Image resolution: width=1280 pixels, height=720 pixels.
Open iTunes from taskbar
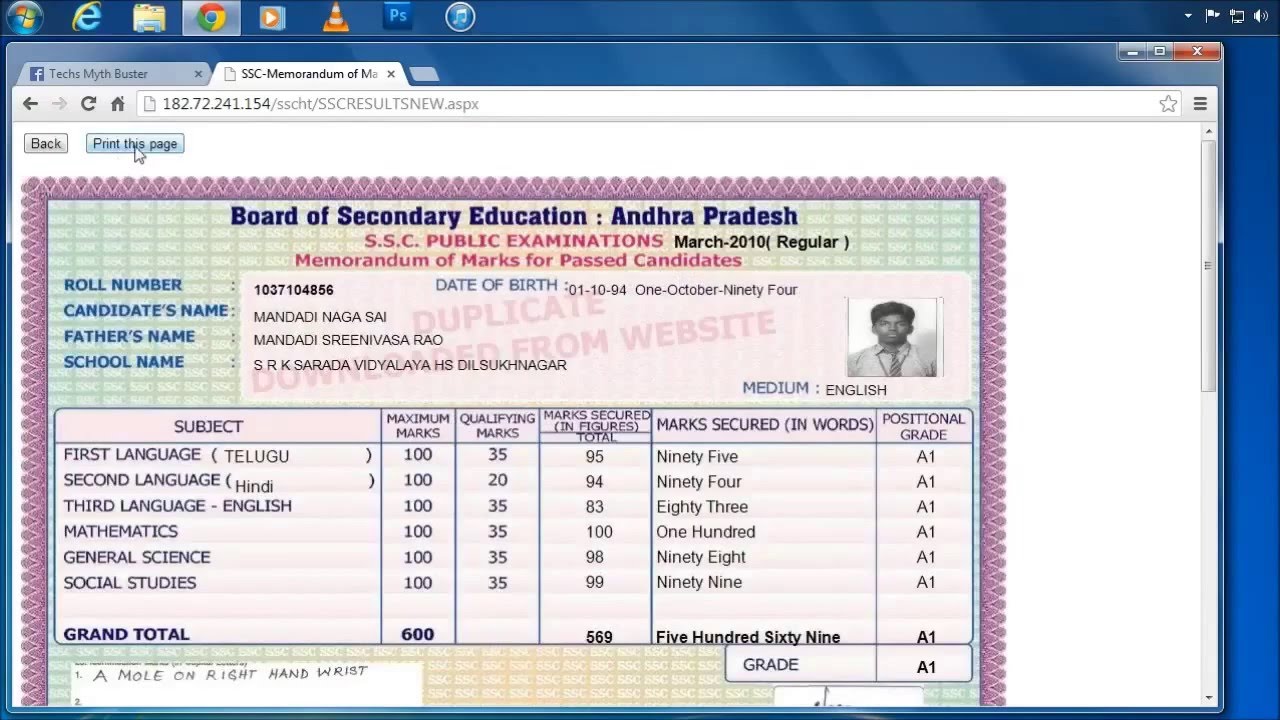point(460,17)
